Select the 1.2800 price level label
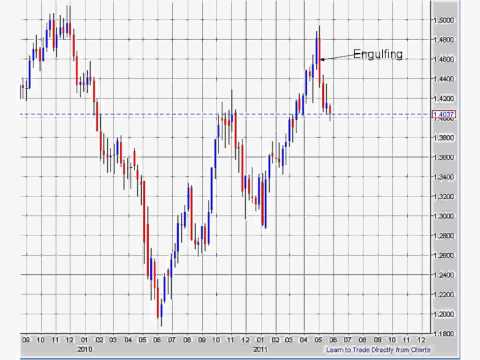 coord(444,236)
